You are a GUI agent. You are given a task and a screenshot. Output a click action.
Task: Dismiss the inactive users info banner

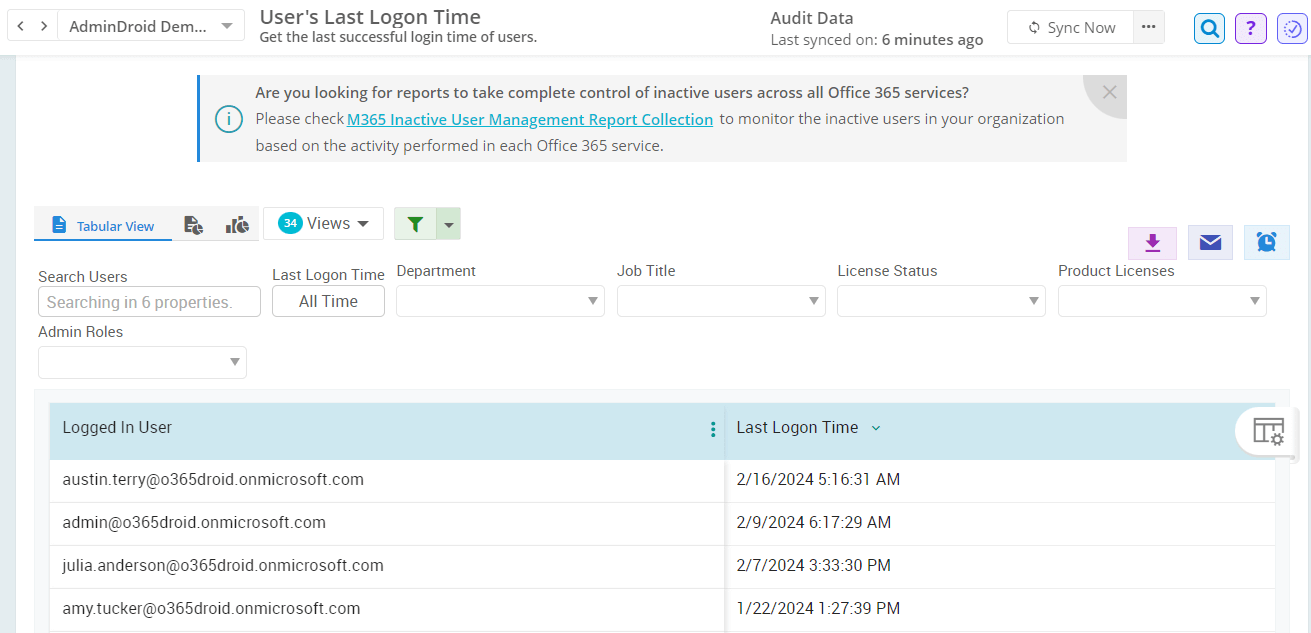(1109, 92)
